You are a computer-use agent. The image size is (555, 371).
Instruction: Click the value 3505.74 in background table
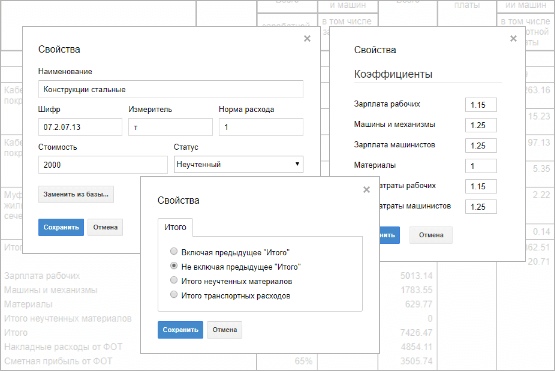(416, 361)
